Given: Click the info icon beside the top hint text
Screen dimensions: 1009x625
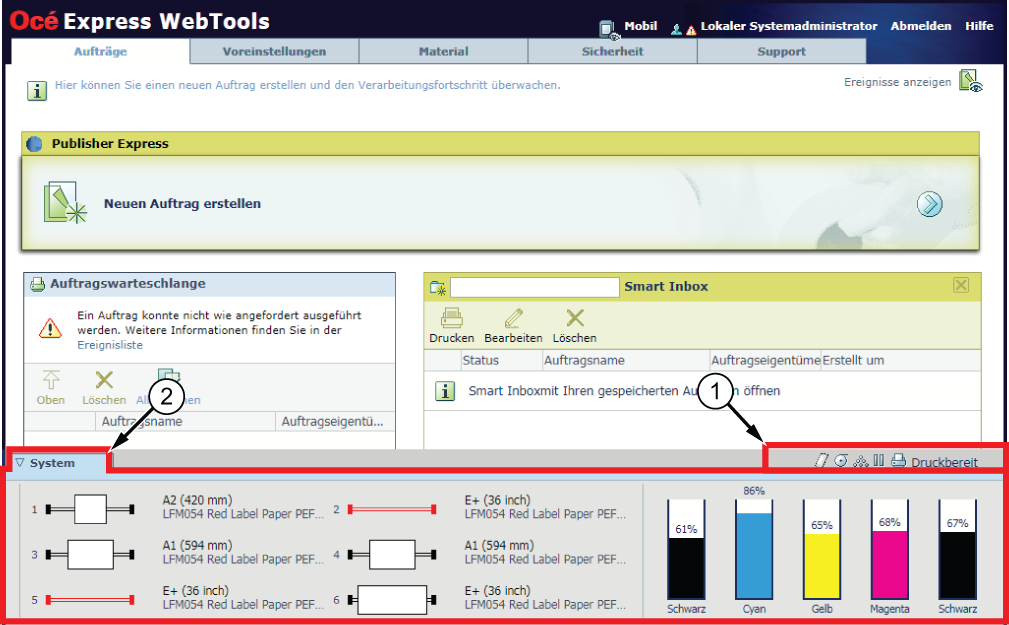Looking at the screenshot, I should 37,91.
